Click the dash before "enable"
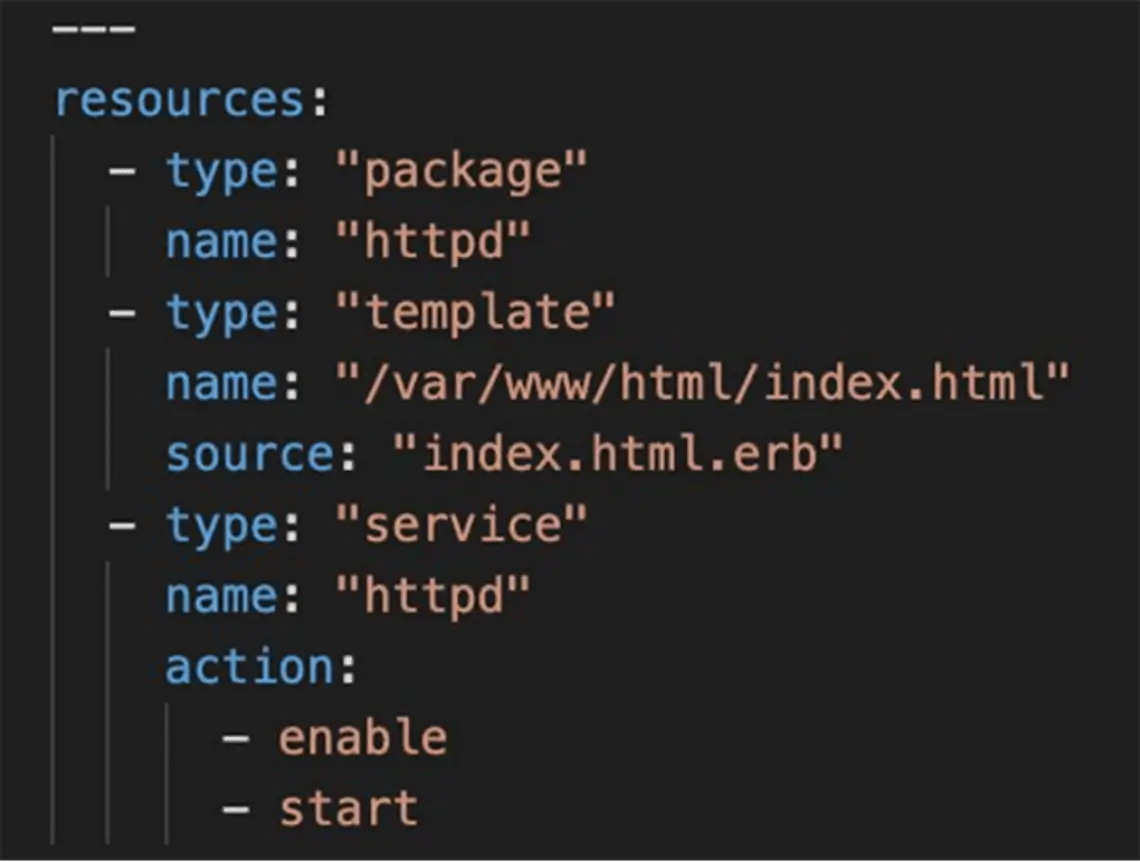The width and height of the screenshot is (1140, 862). (x=235, y=739)
